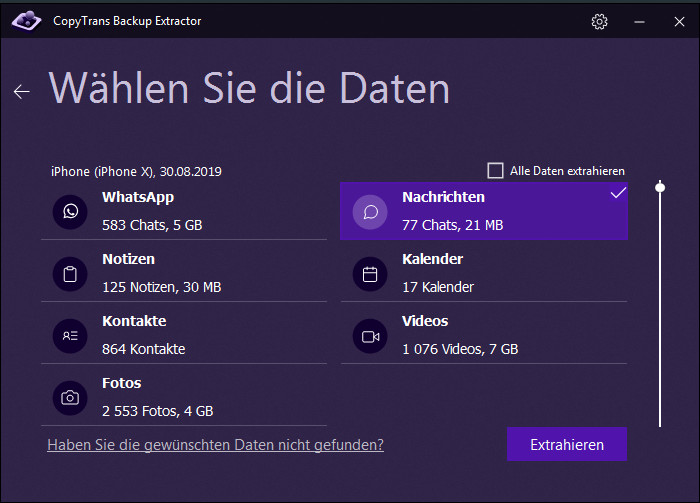
Task: Click the vertical scrollbar thumb
Action: coord(660,187)
